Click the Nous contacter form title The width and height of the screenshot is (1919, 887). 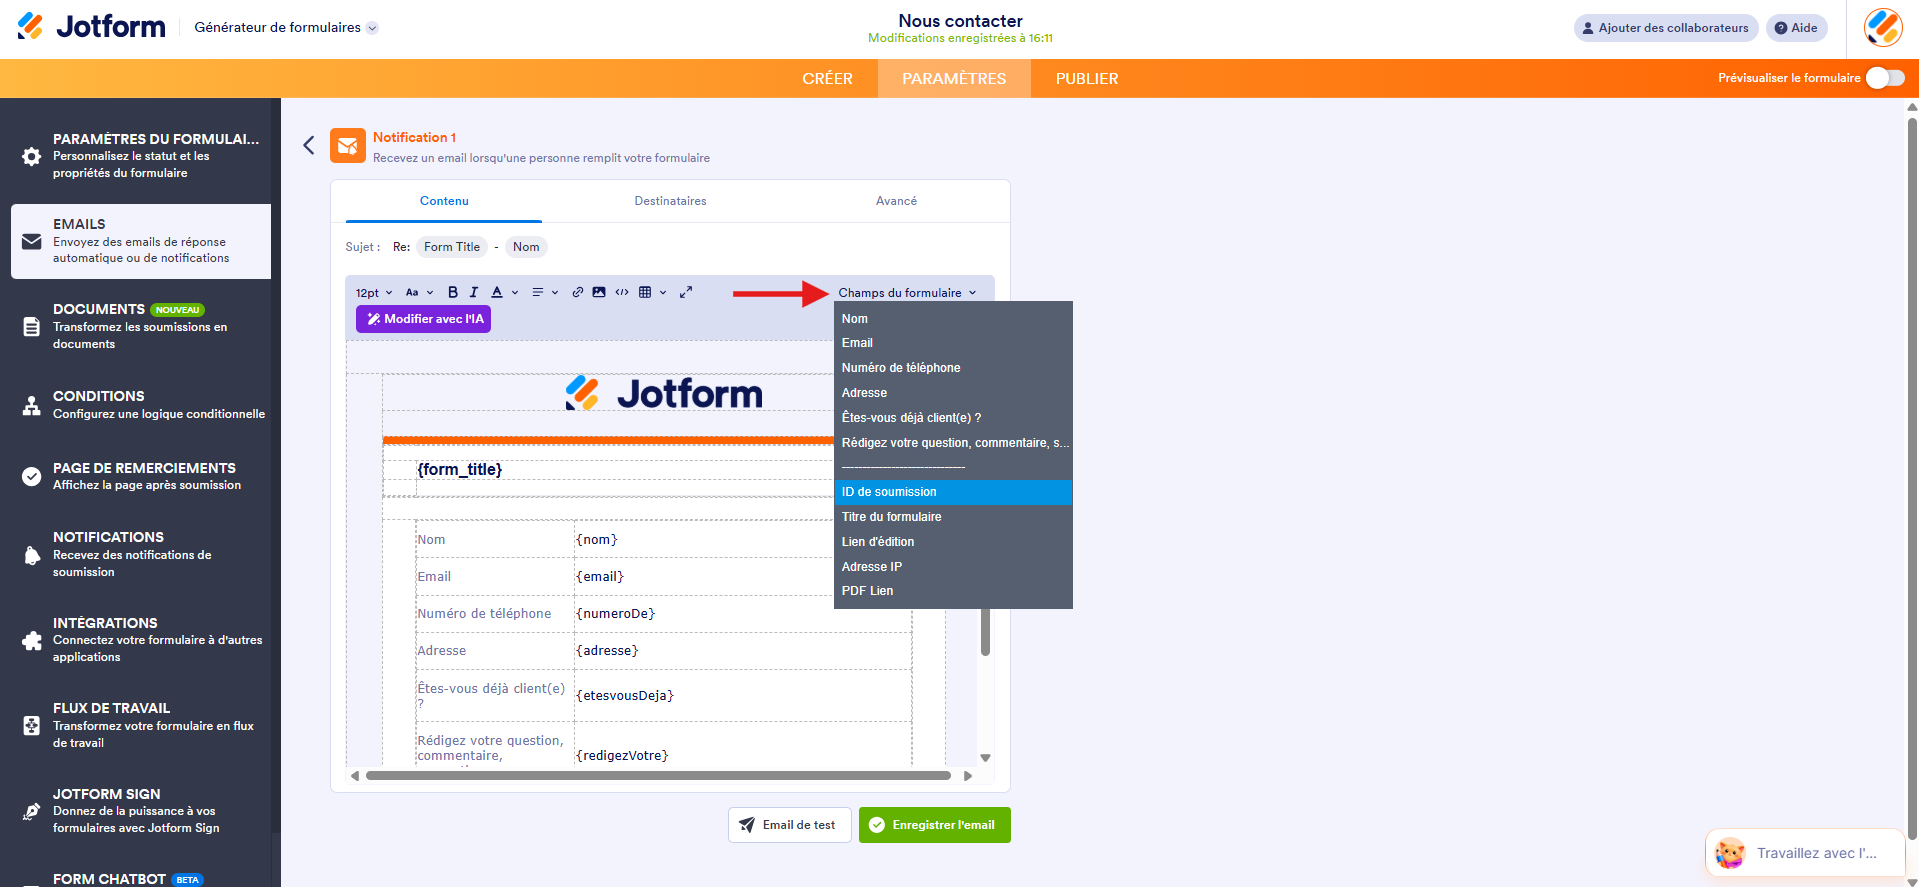(x=960, y=21)
